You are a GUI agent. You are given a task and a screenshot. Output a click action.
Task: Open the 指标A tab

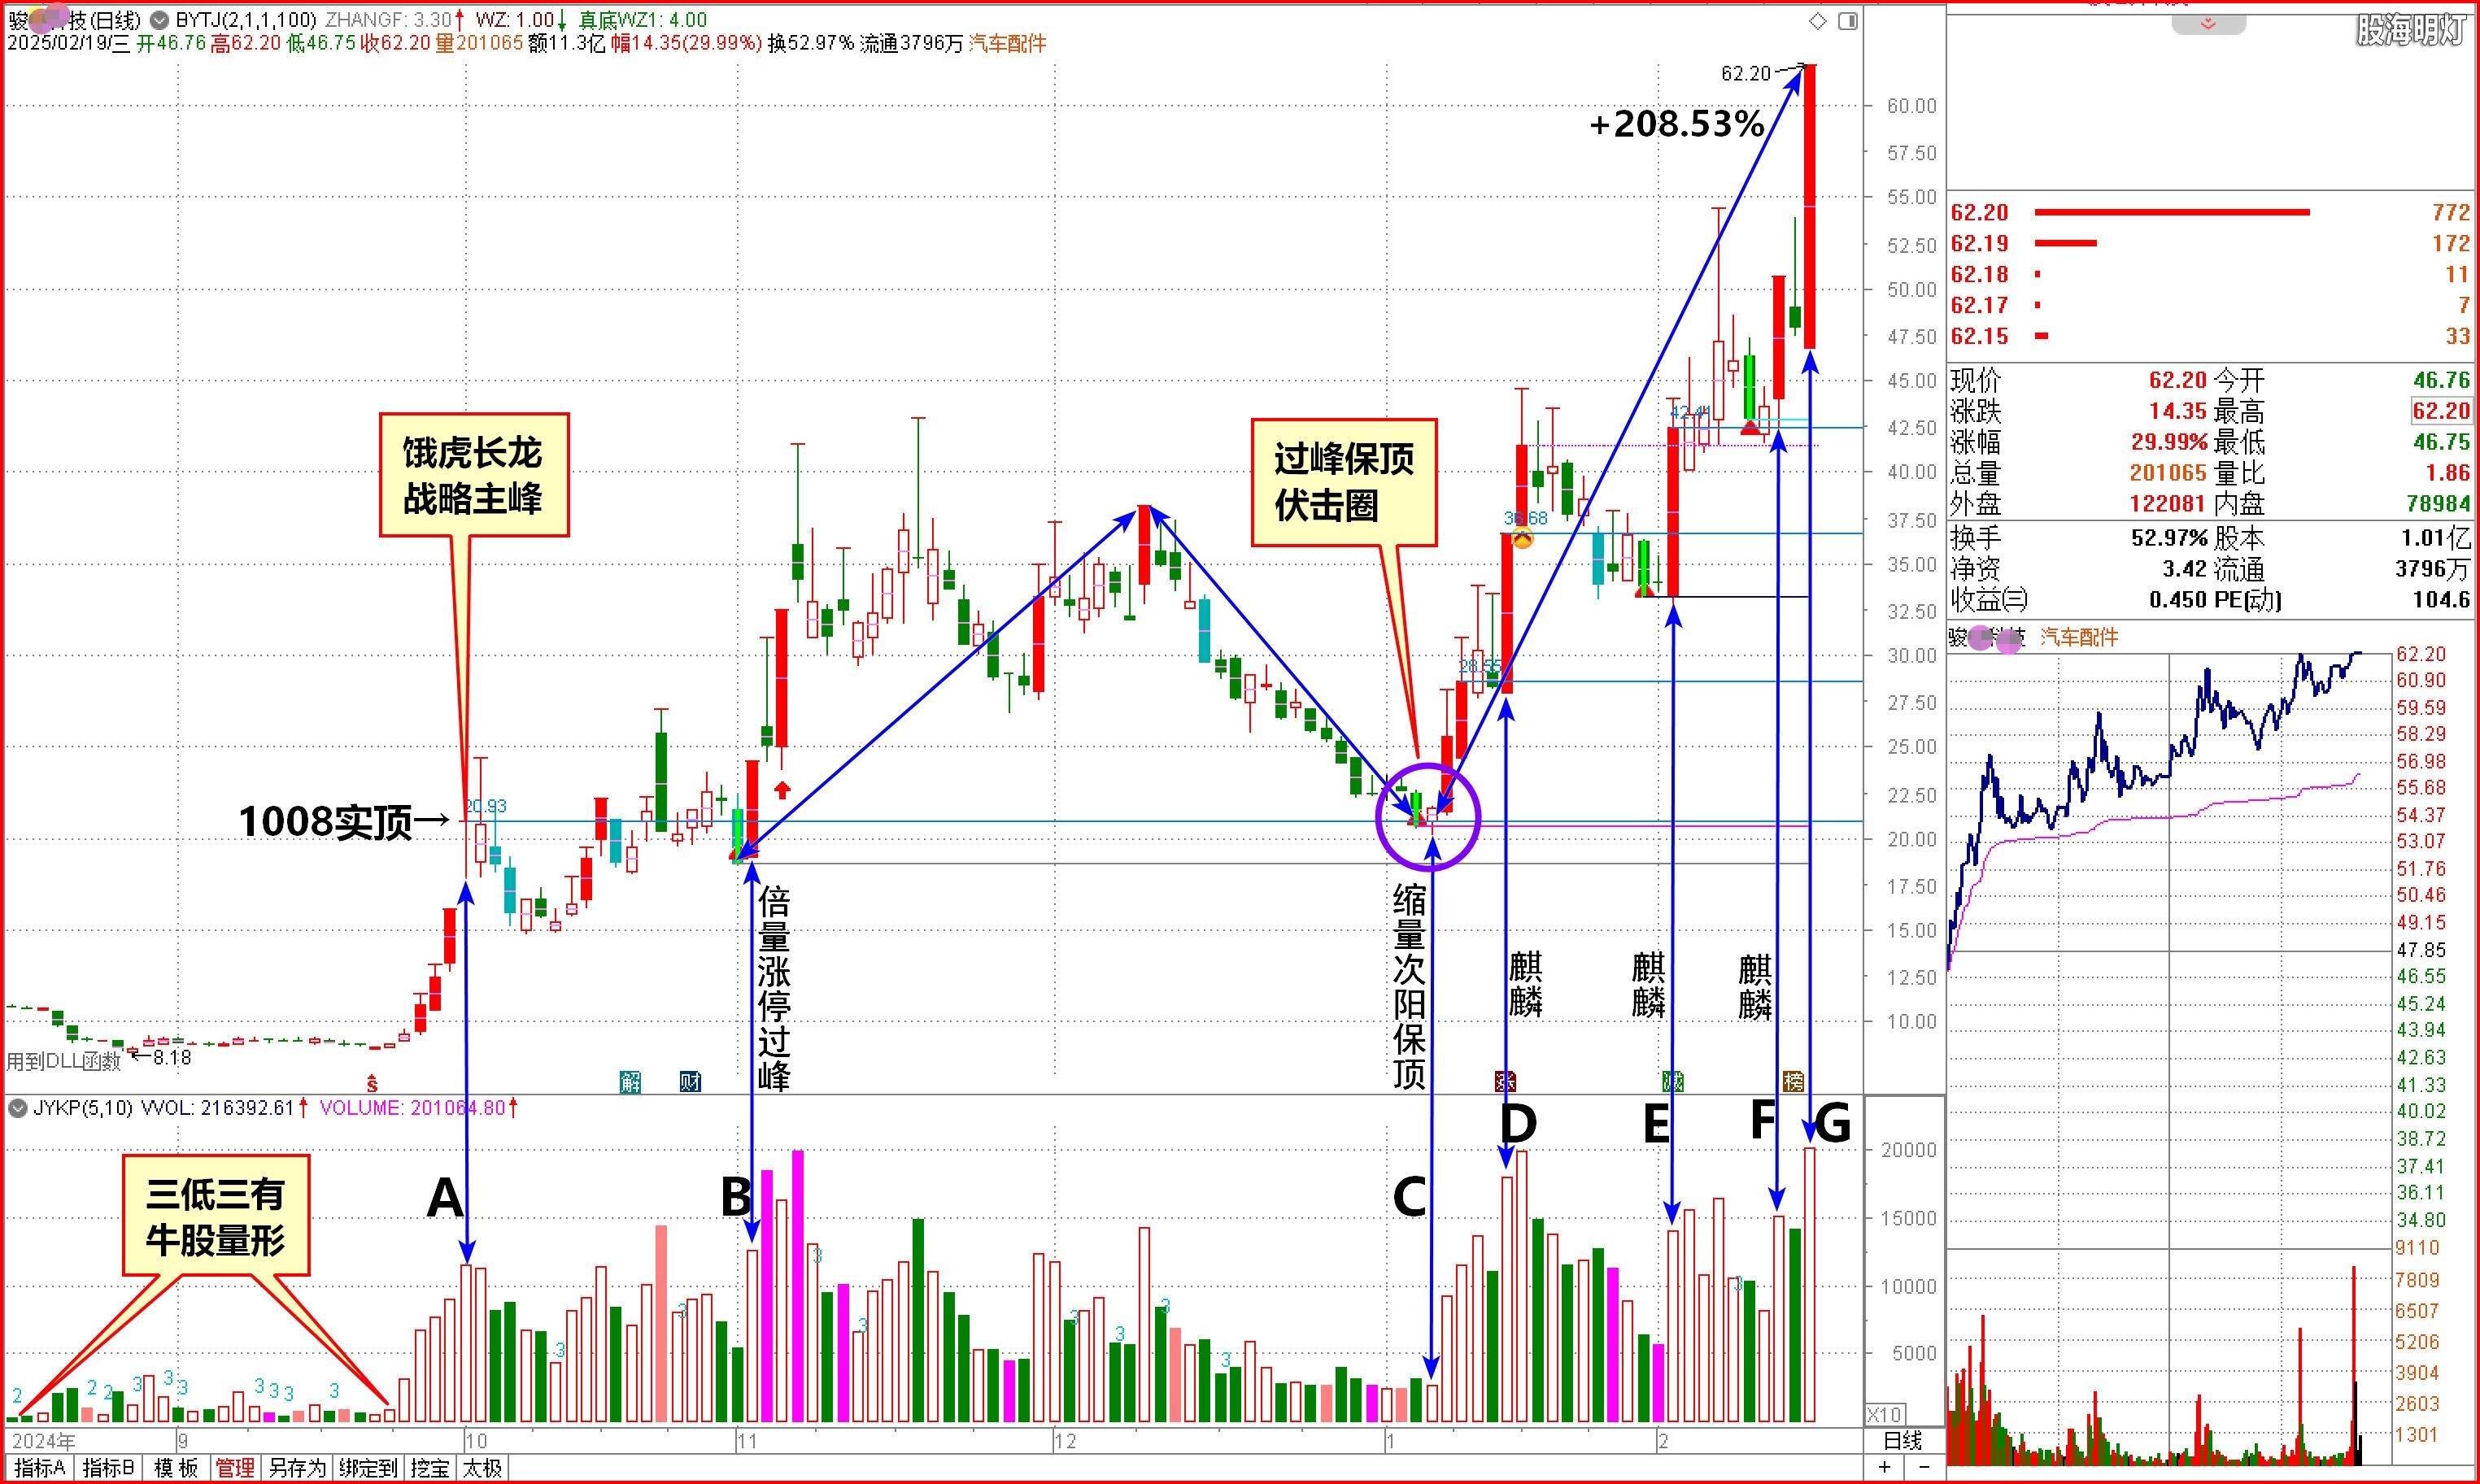39,1468
